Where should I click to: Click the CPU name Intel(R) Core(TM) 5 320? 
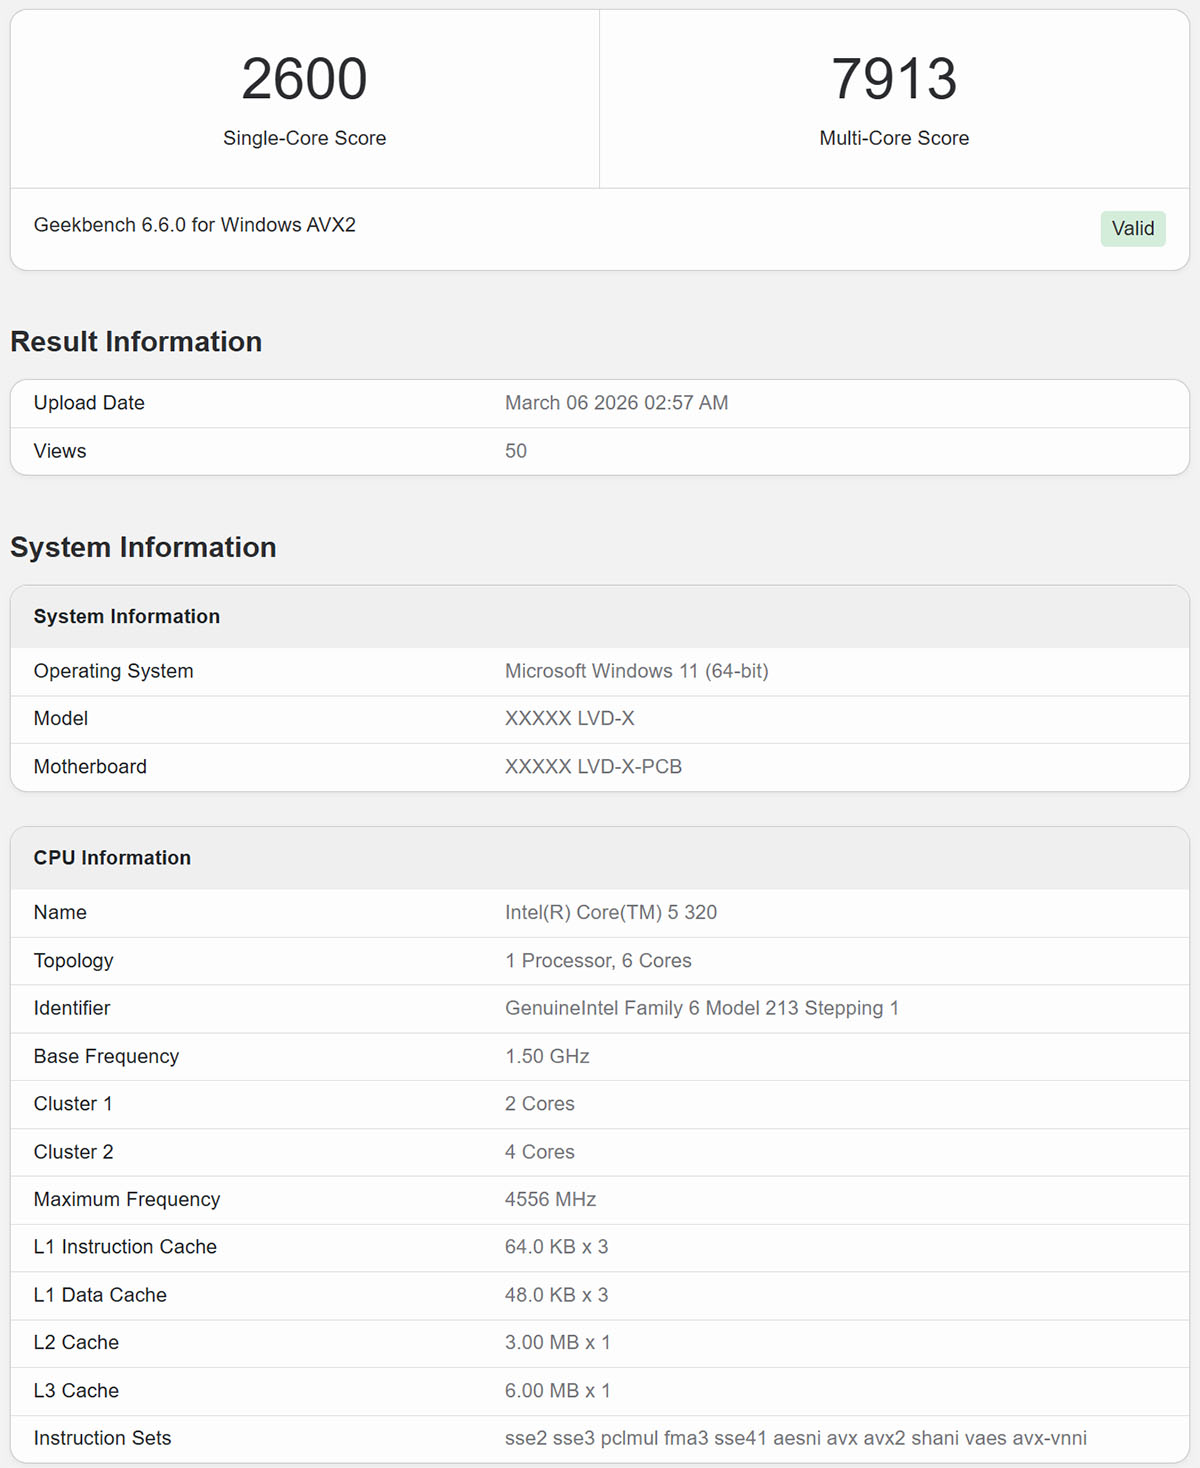(610, 913)
